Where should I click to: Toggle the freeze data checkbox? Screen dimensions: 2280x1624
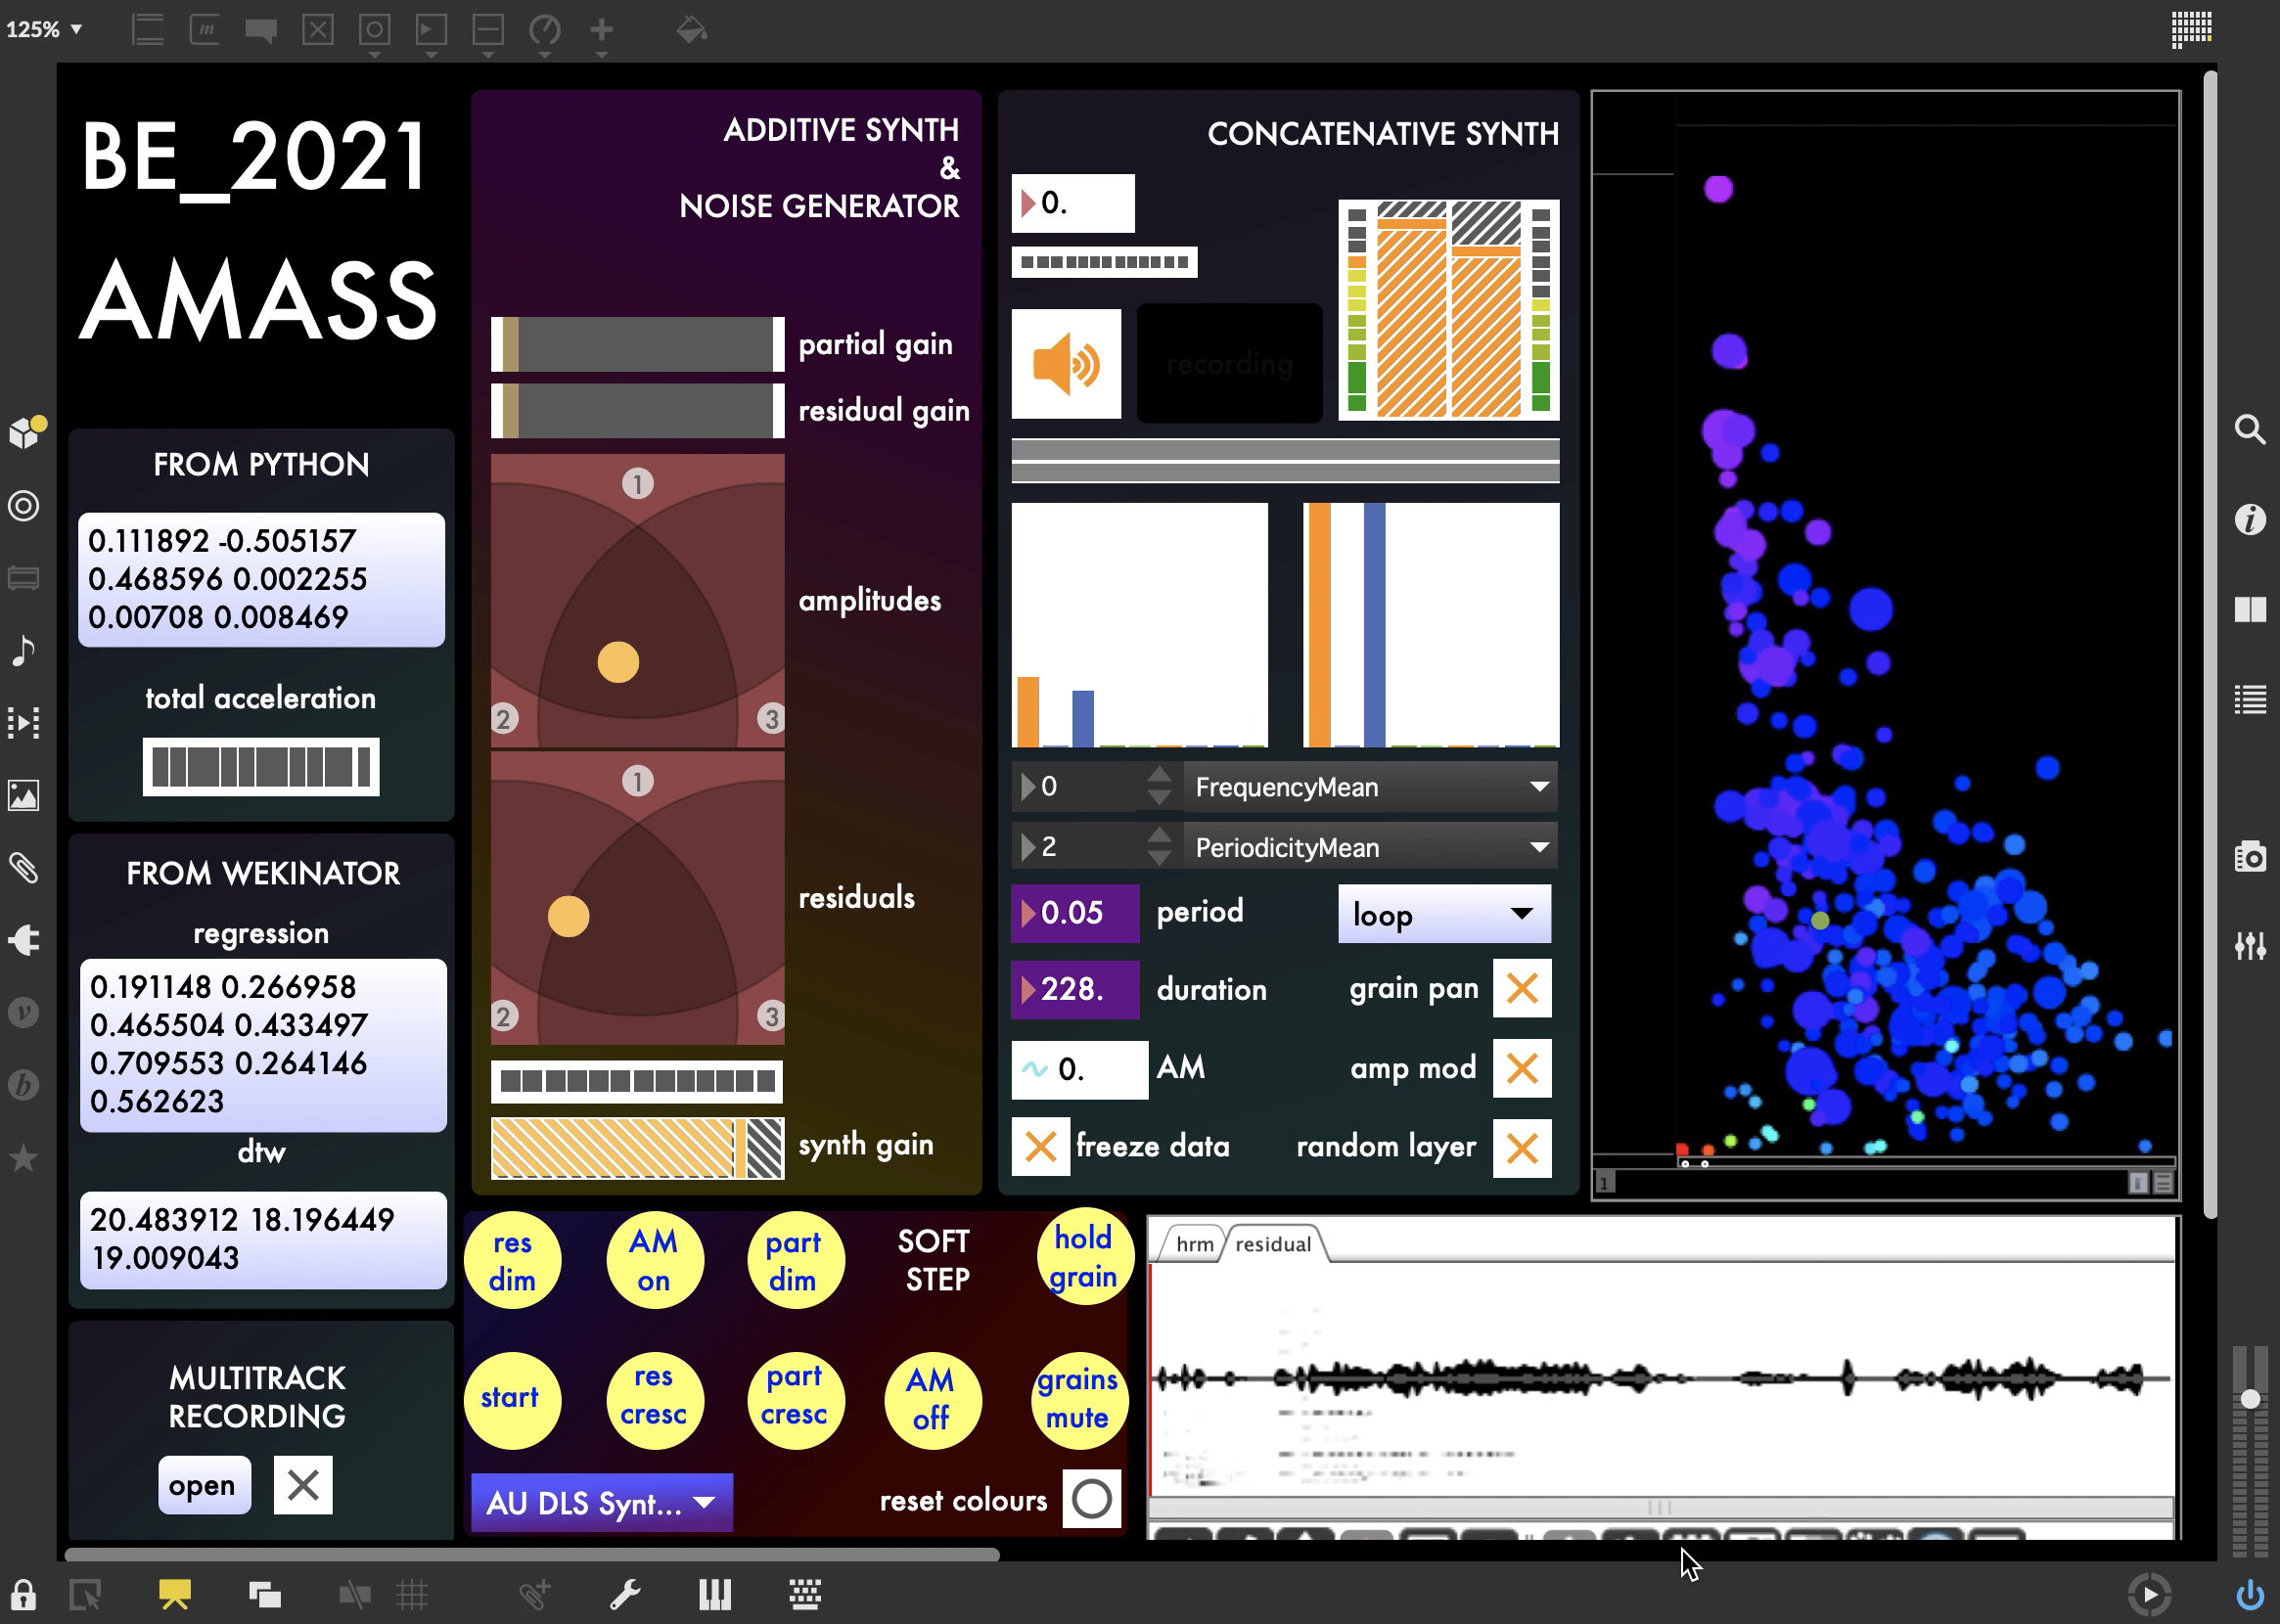click(x=1040, y=1147)
